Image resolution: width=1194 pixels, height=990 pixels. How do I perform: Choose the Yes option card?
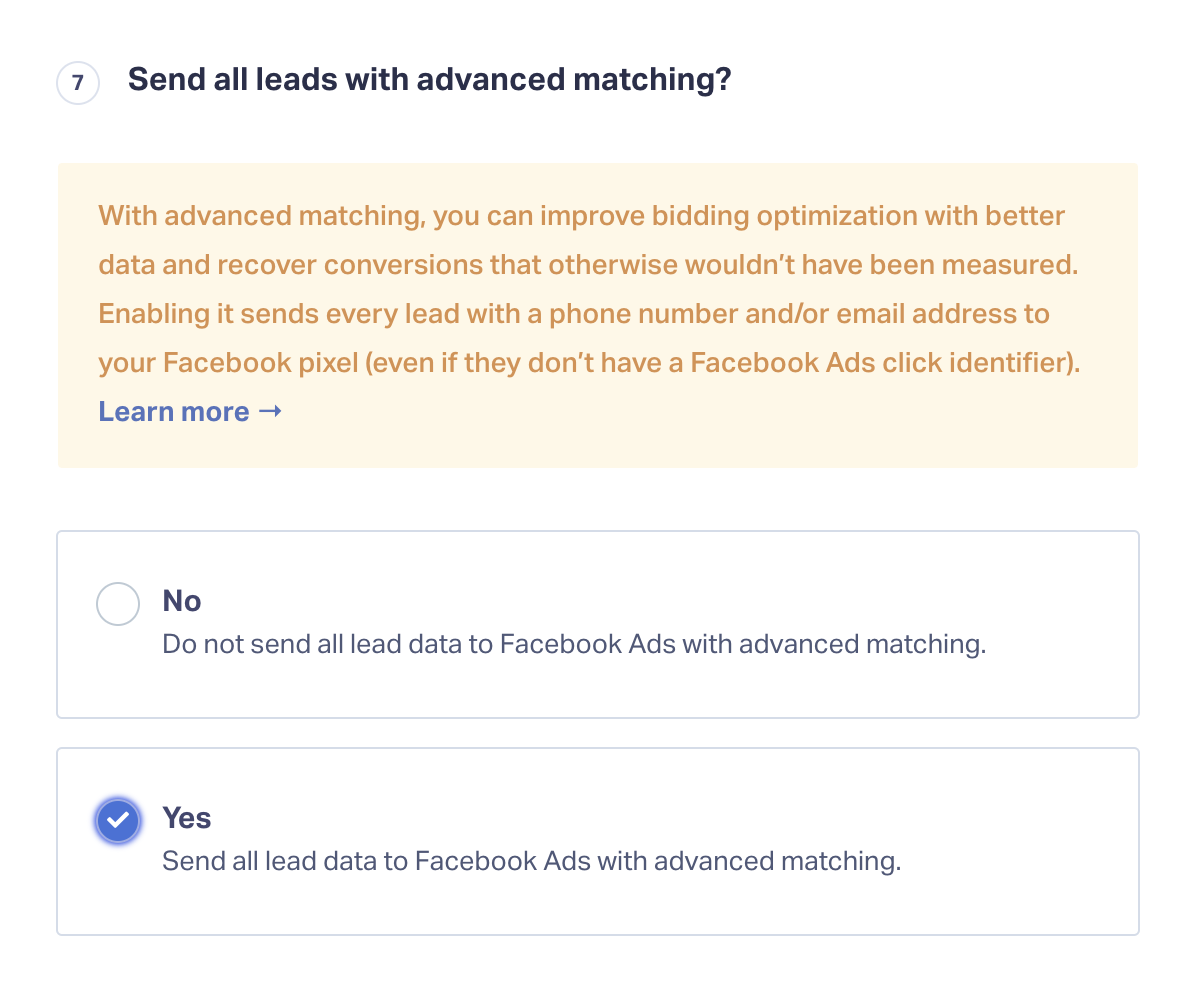pos(597,840)
